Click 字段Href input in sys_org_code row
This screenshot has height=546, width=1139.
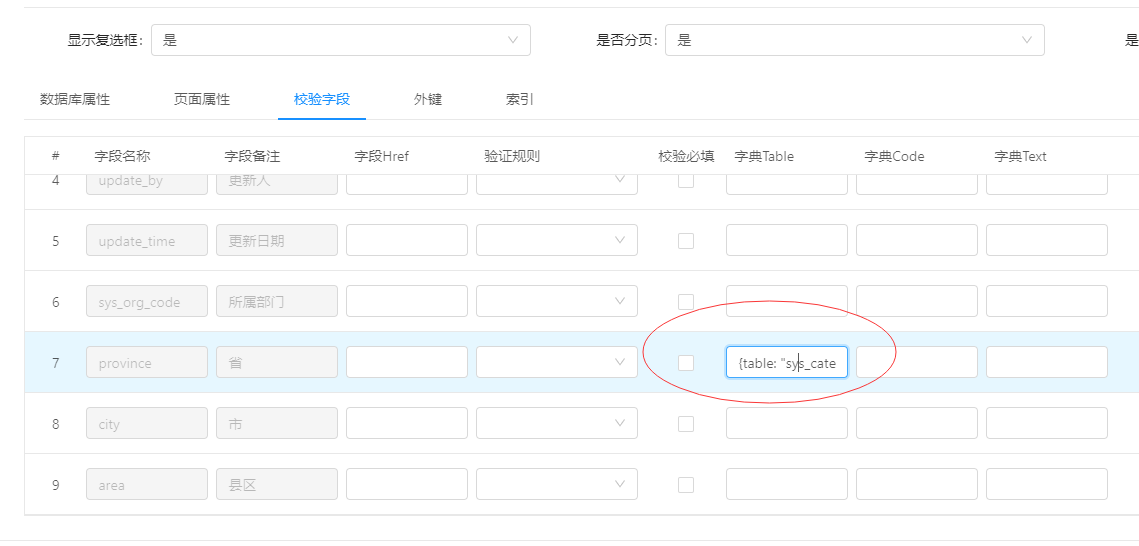coord(407,301)
